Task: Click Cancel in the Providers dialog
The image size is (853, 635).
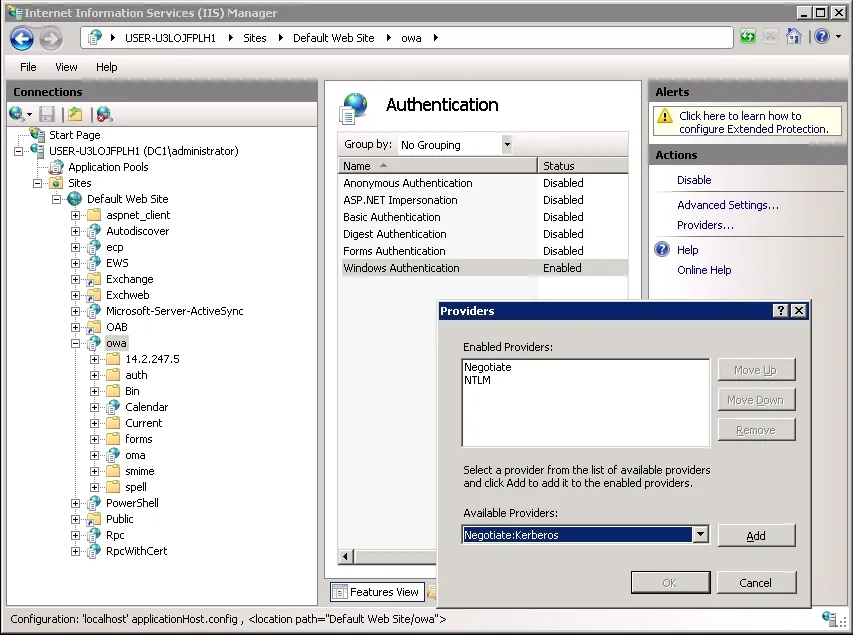Action: [x=756, y=583]
